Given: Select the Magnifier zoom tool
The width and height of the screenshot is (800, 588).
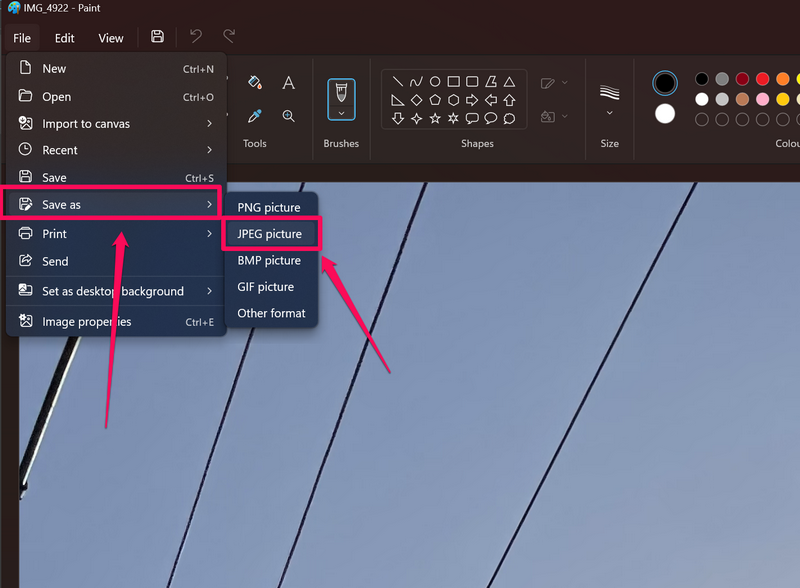Looking at the screenshot, I should coord(288,116).
